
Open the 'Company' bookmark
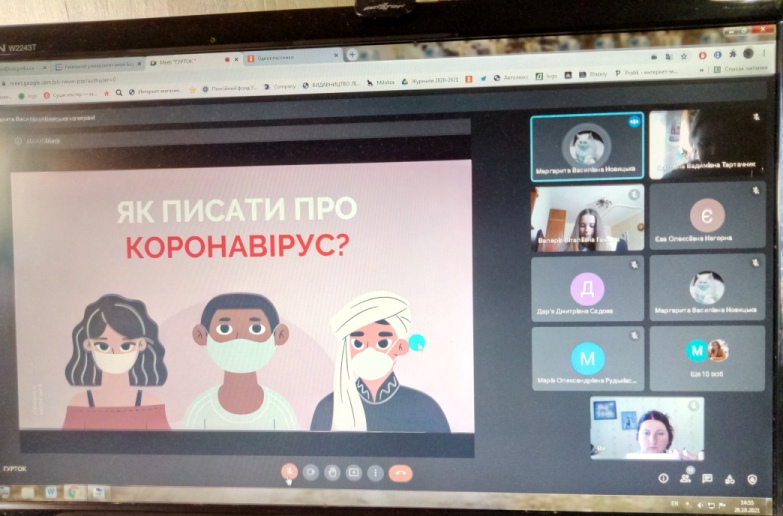click(x=280, y=86)
